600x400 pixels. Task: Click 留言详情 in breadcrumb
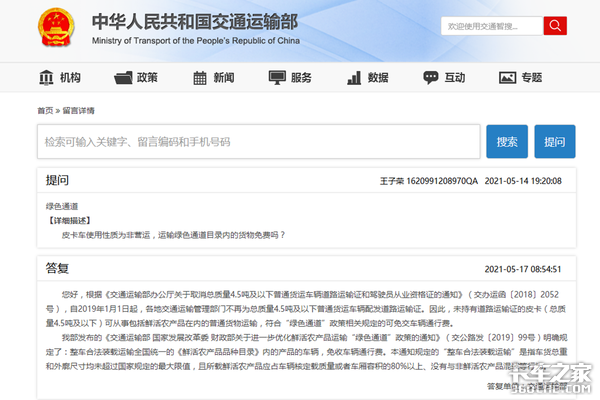coord(78,111)
